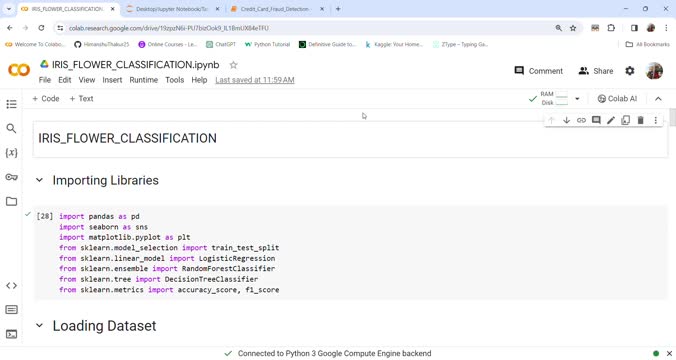Dismiss the connection status message
Viewport: 676px width, 360px height.
point(670,354)
